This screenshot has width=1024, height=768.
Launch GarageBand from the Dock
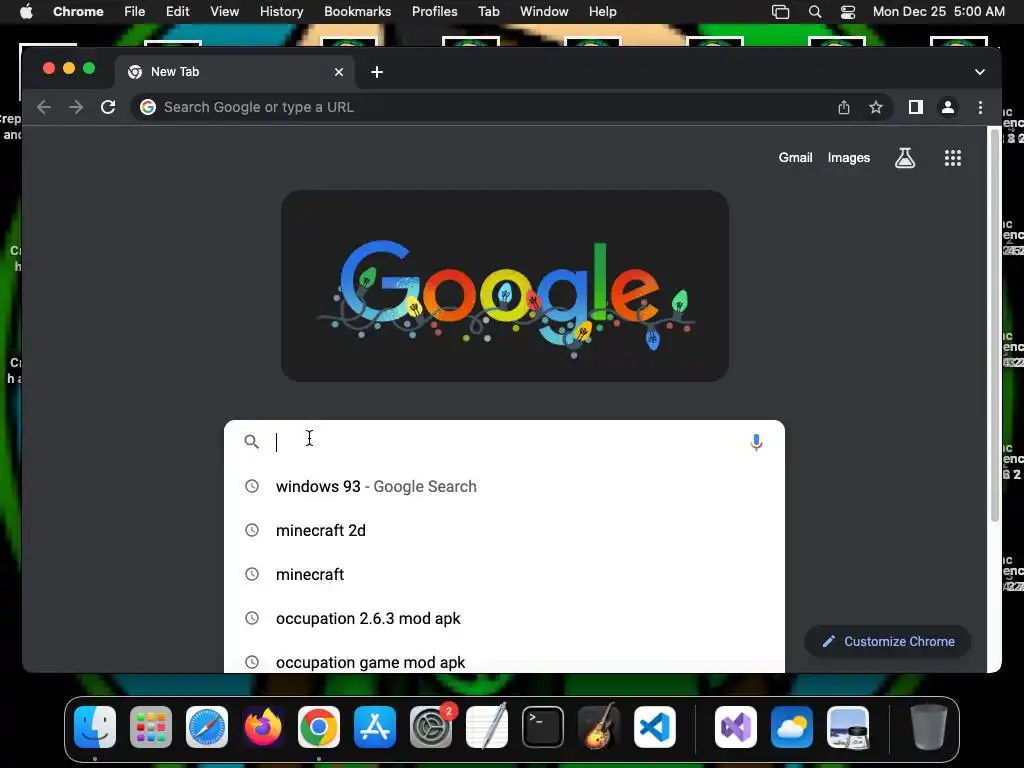pyautogui.click(x=599, y=727)
